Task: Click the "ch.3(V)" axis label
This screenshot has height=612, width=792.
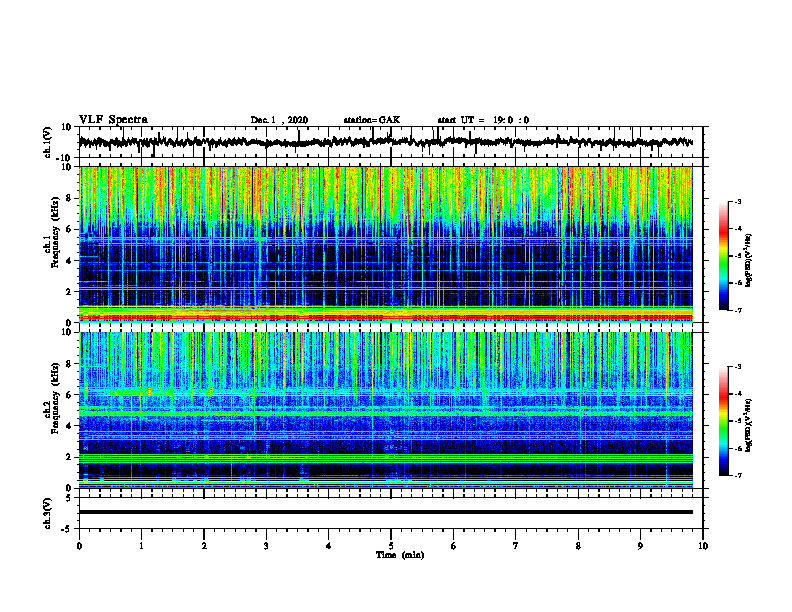Action: click(48, 513)
